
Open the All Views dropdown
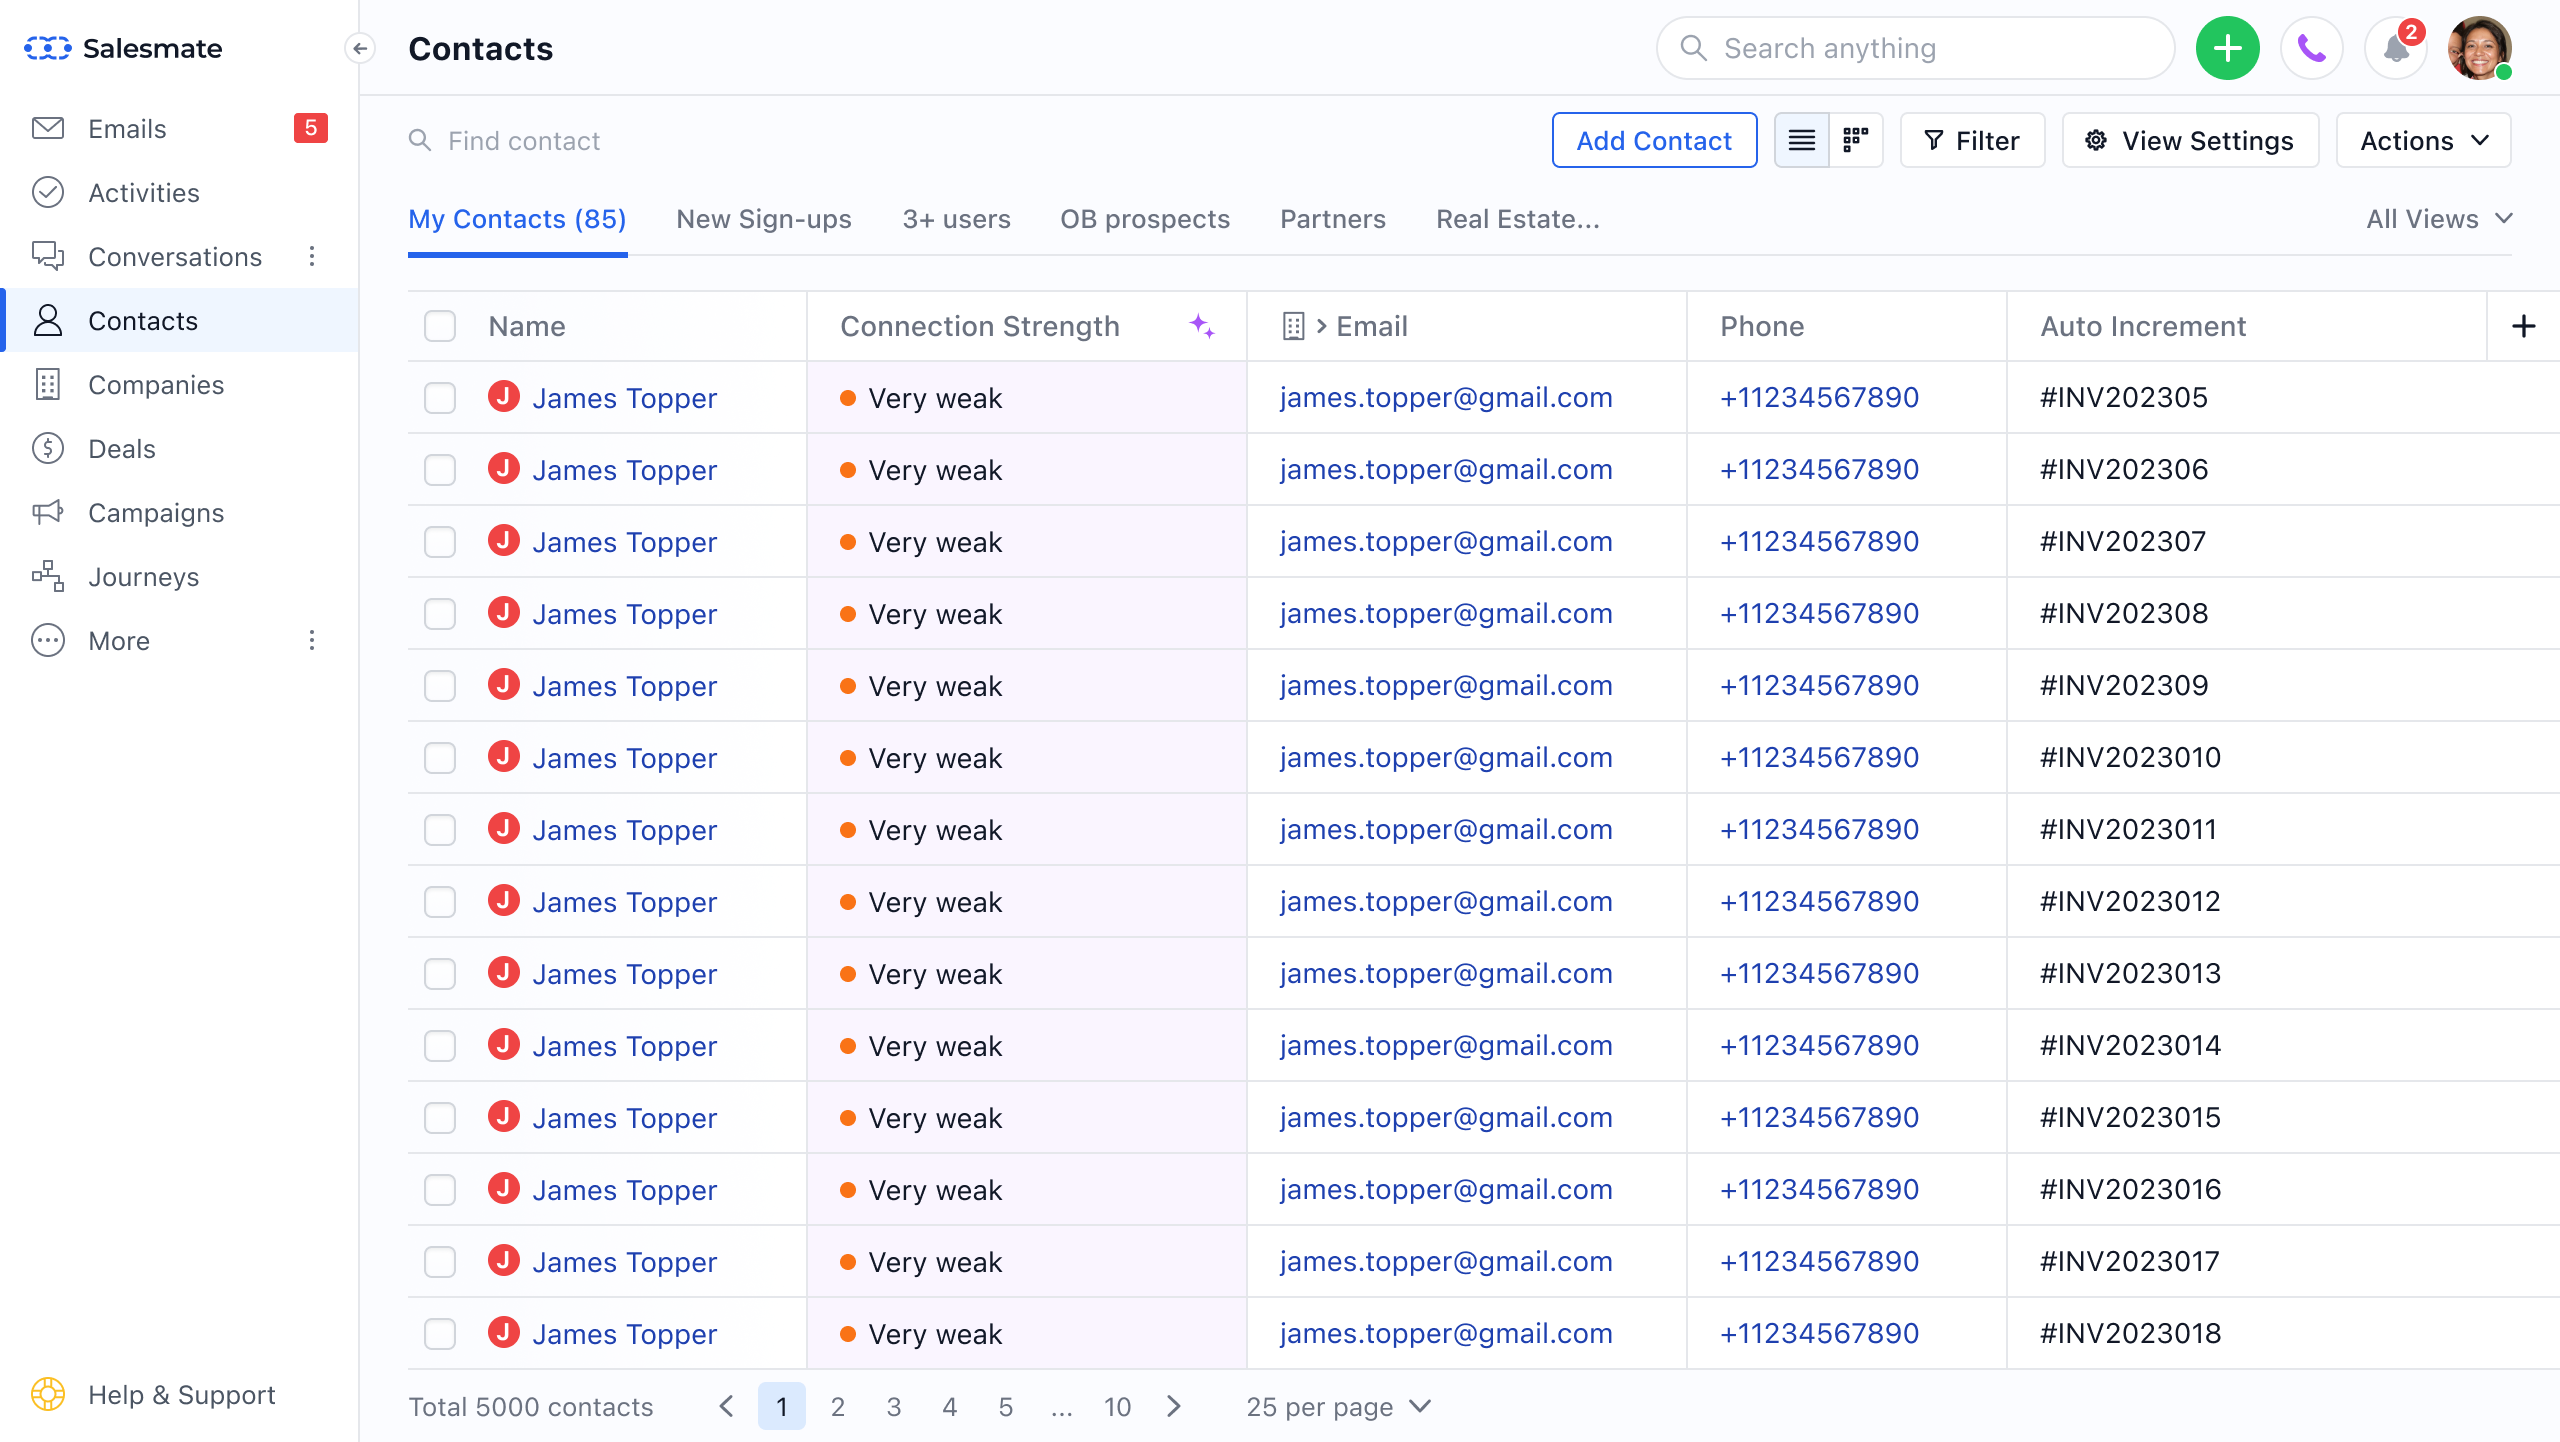tap(2439, 219)
